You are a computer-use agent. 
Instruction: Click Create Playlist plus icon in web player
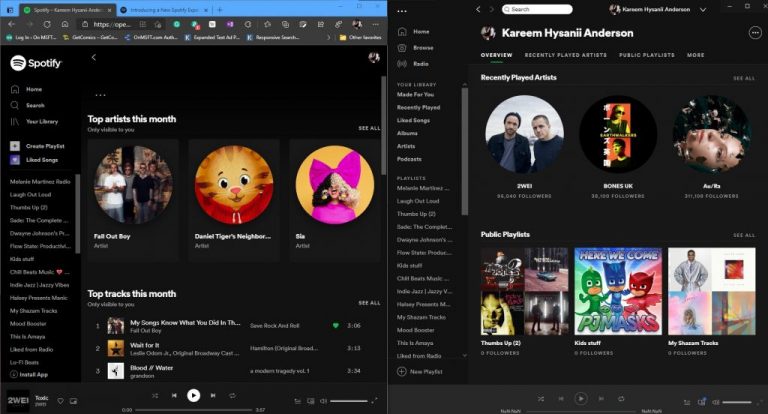[x=15, y=146]
